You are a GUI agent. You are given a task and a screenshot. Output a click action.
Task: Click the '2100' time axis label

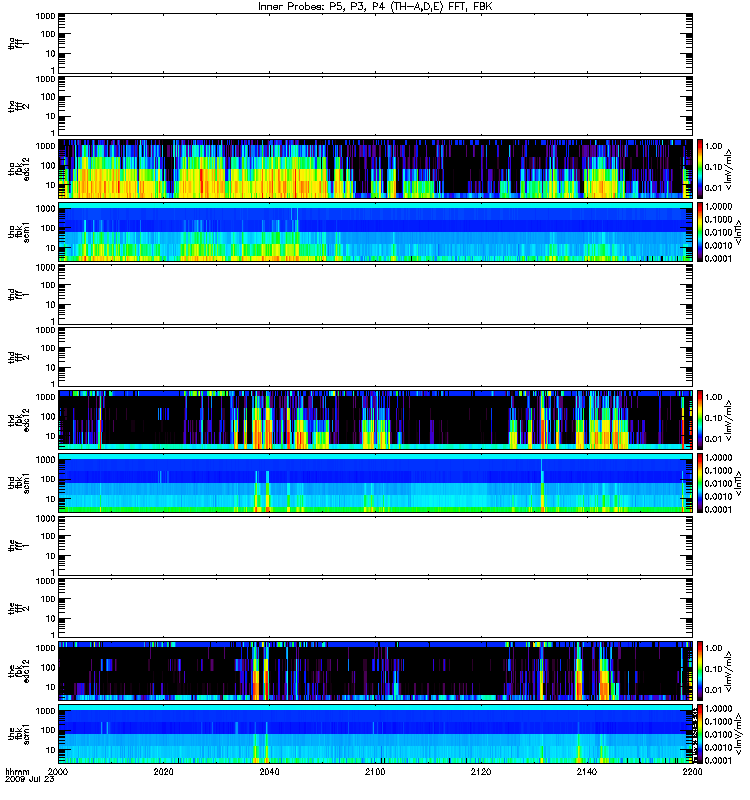point(375,771)
